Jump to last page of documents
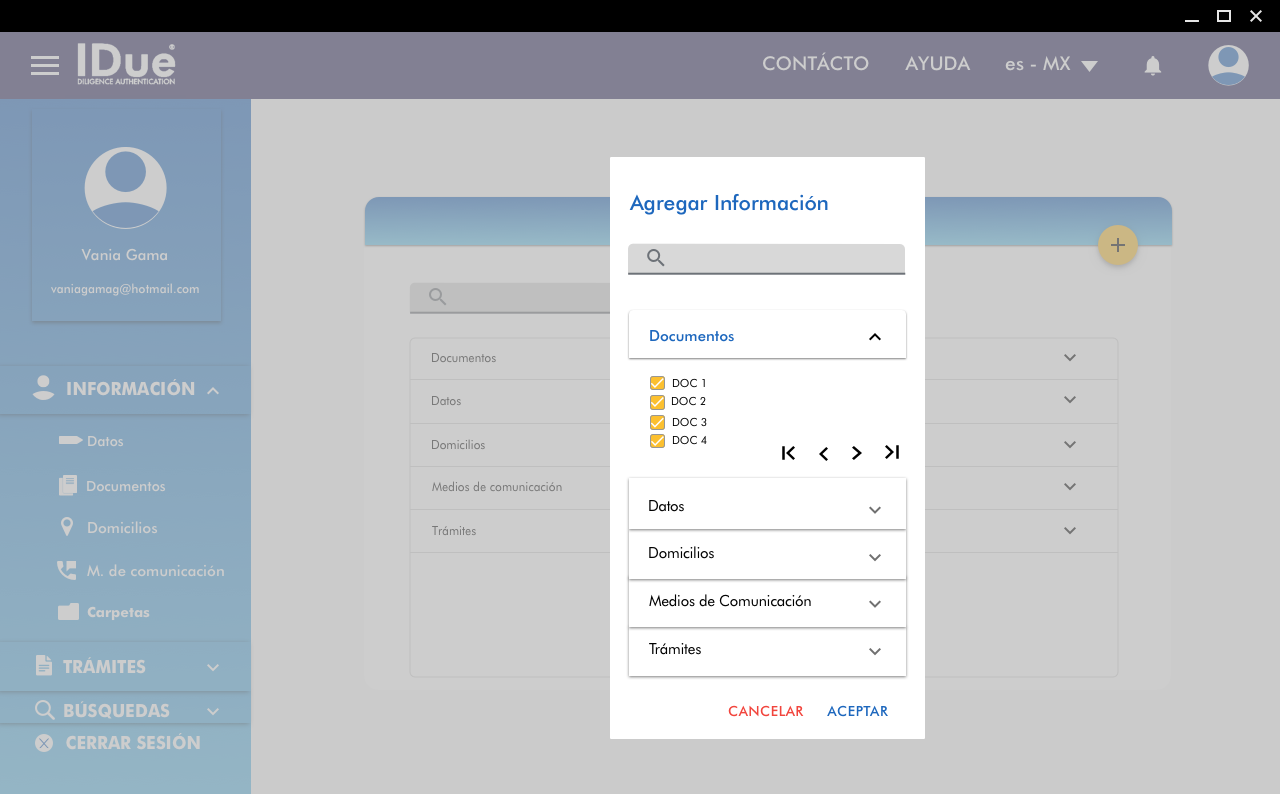Viewport: 1280px width, 794px height. pos(892,453)
